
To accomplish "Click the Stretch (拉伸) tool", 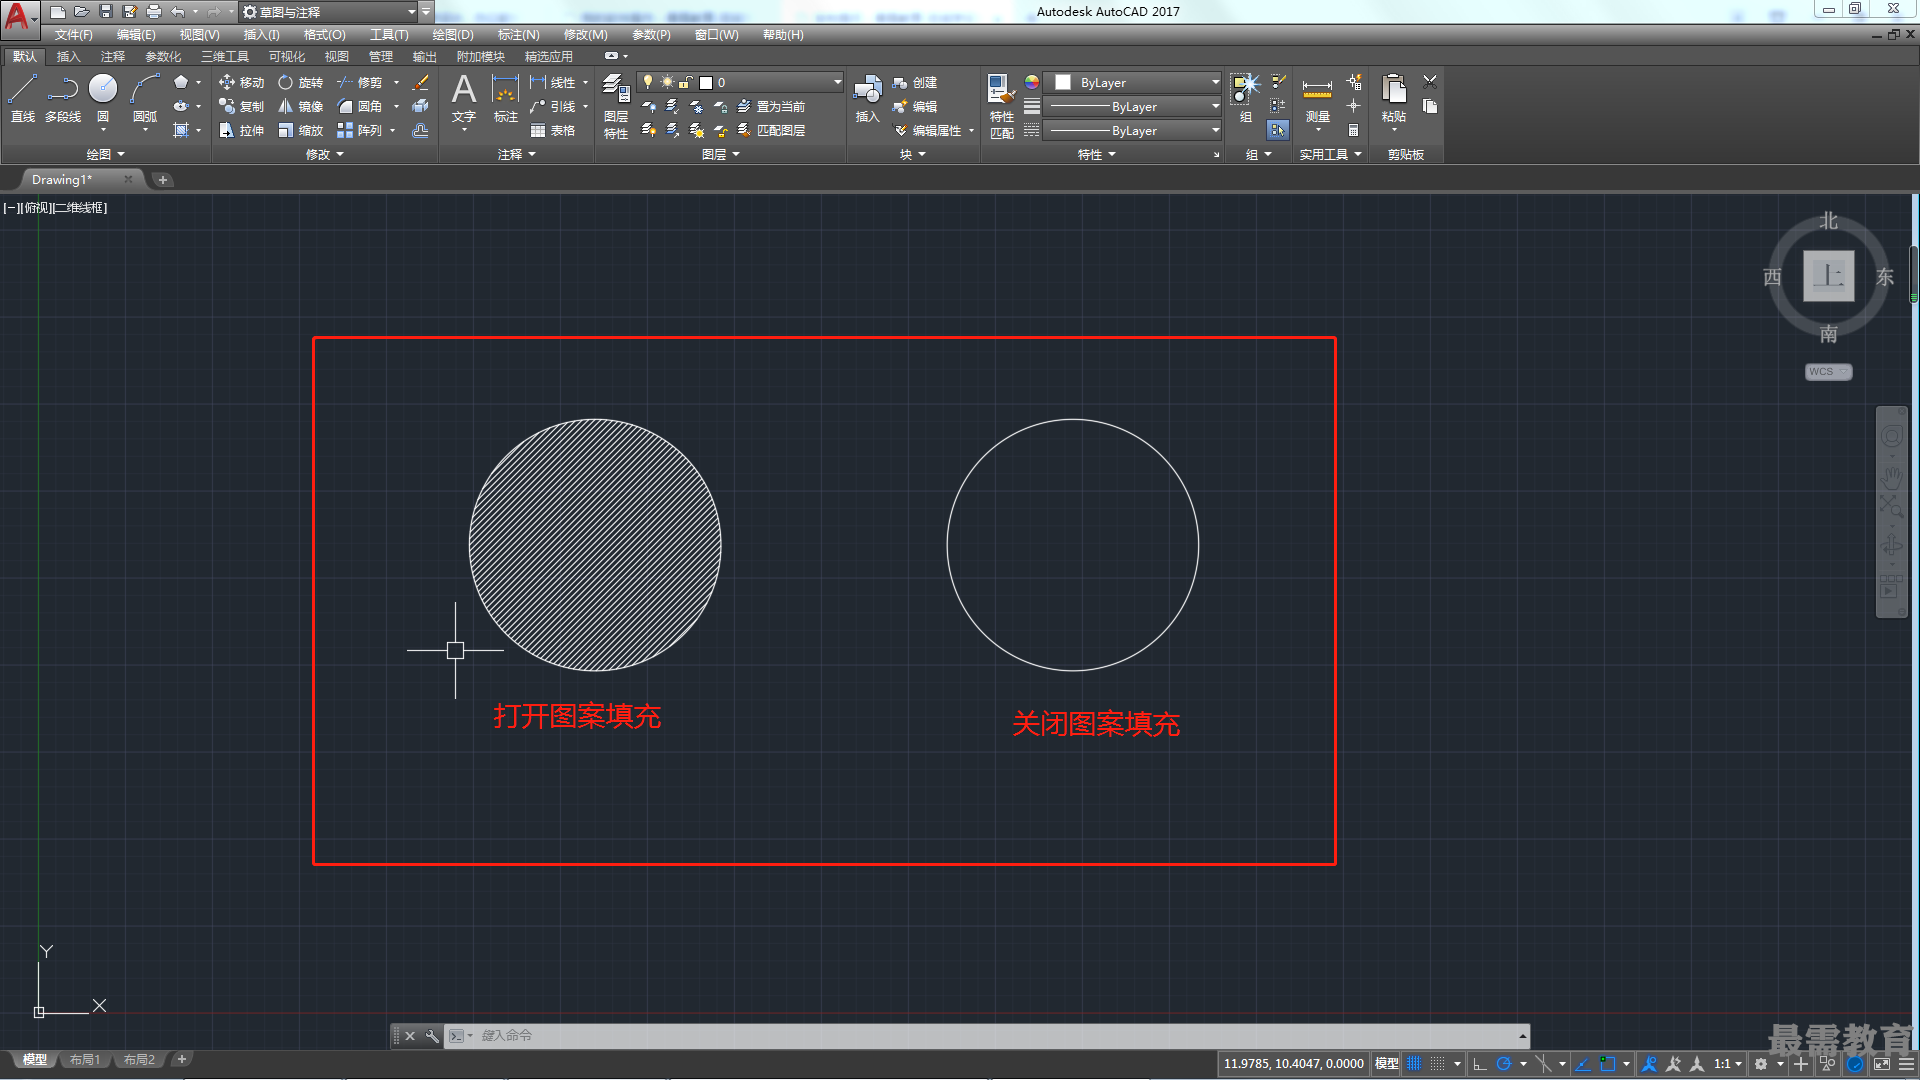I will pos(241,130).
